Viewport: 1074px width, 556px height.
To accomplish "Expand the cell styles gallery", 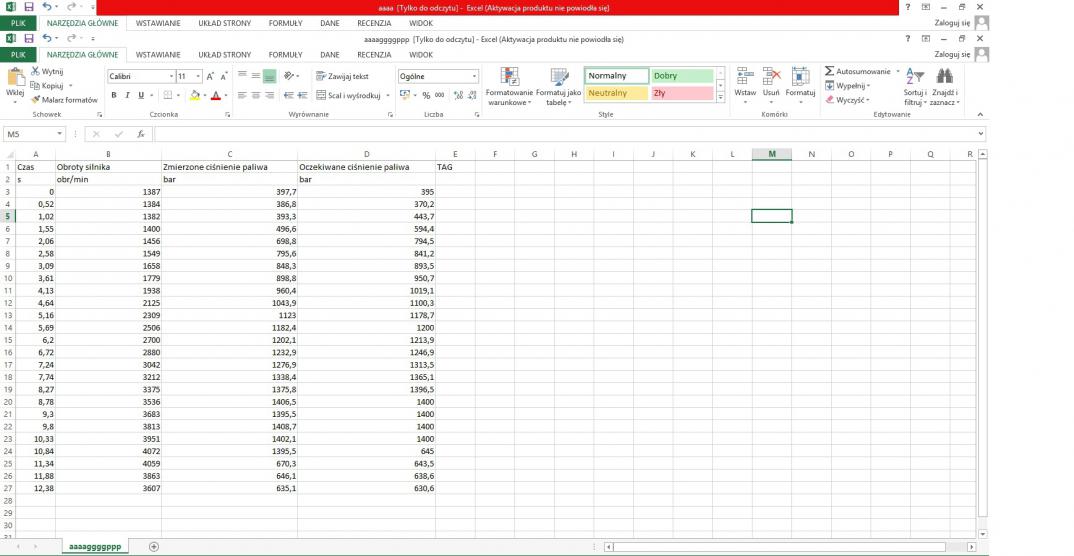I will 720,98.
